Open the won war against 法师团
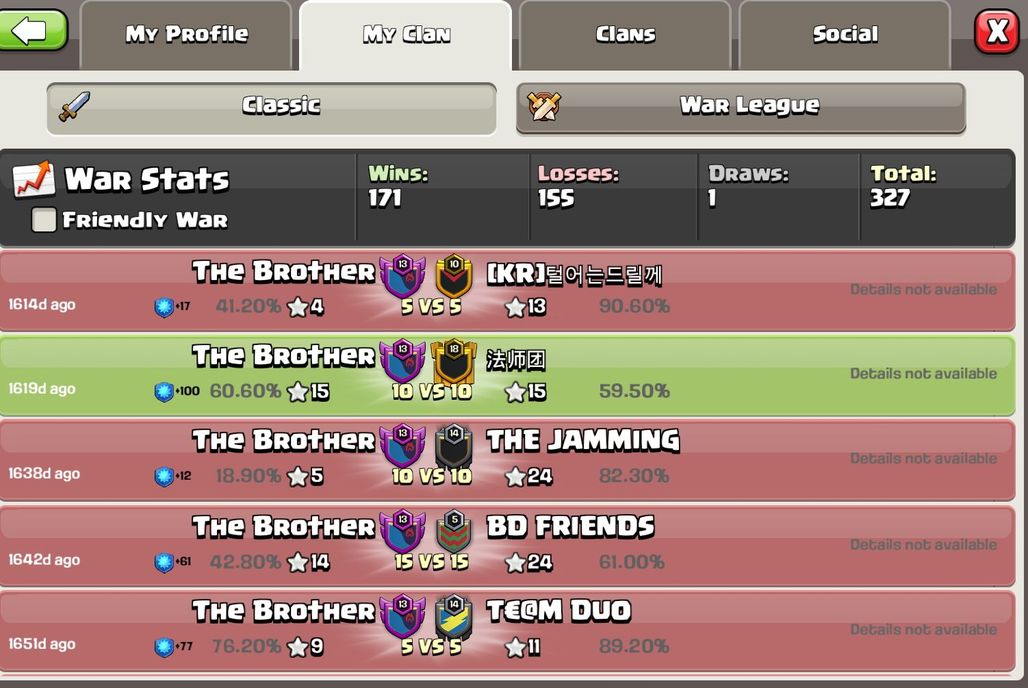 [x=507, y=376]
